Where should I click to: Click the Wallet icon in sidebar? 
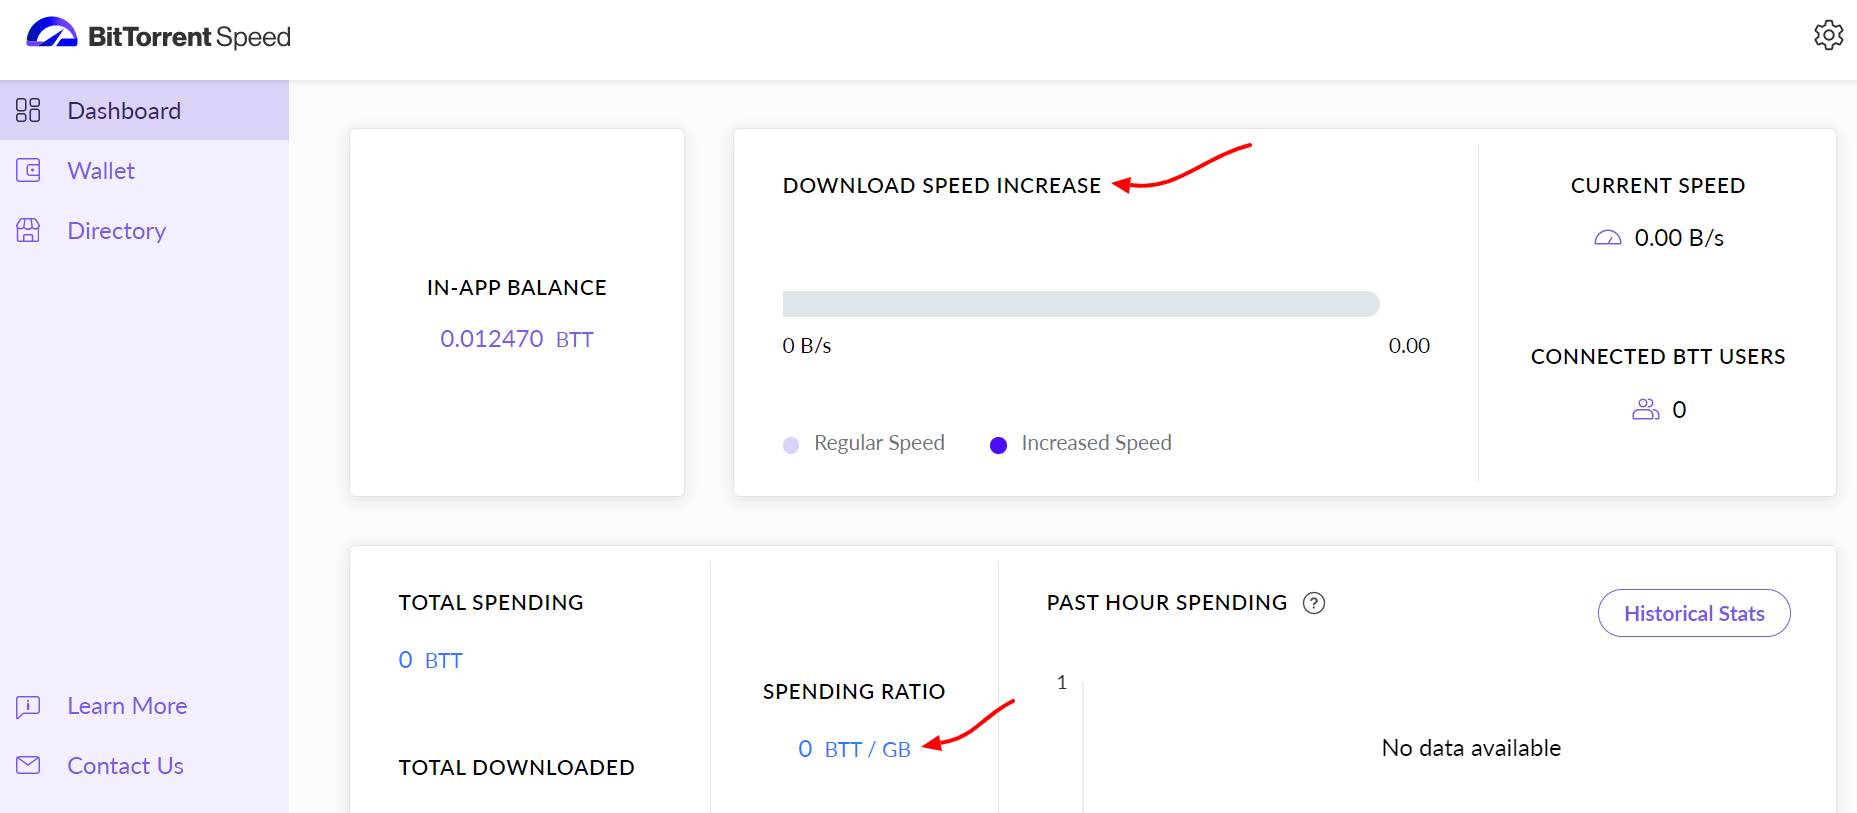28,170
